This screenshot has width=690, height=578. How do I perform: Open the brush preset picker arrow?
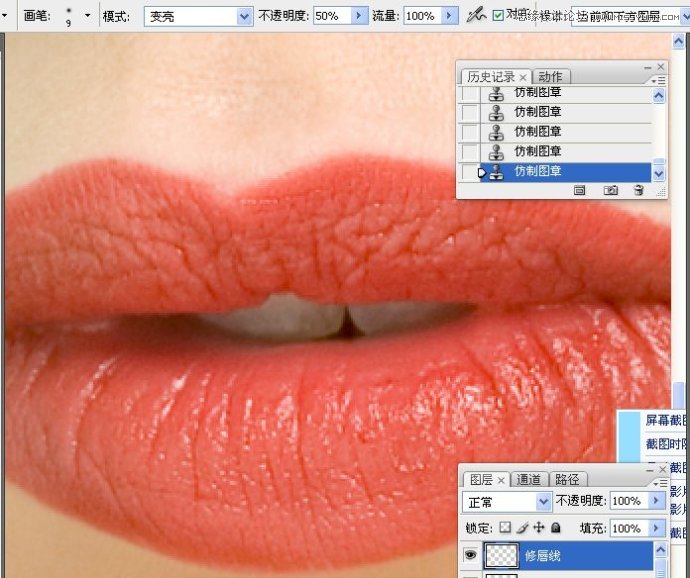coord(88,15)
